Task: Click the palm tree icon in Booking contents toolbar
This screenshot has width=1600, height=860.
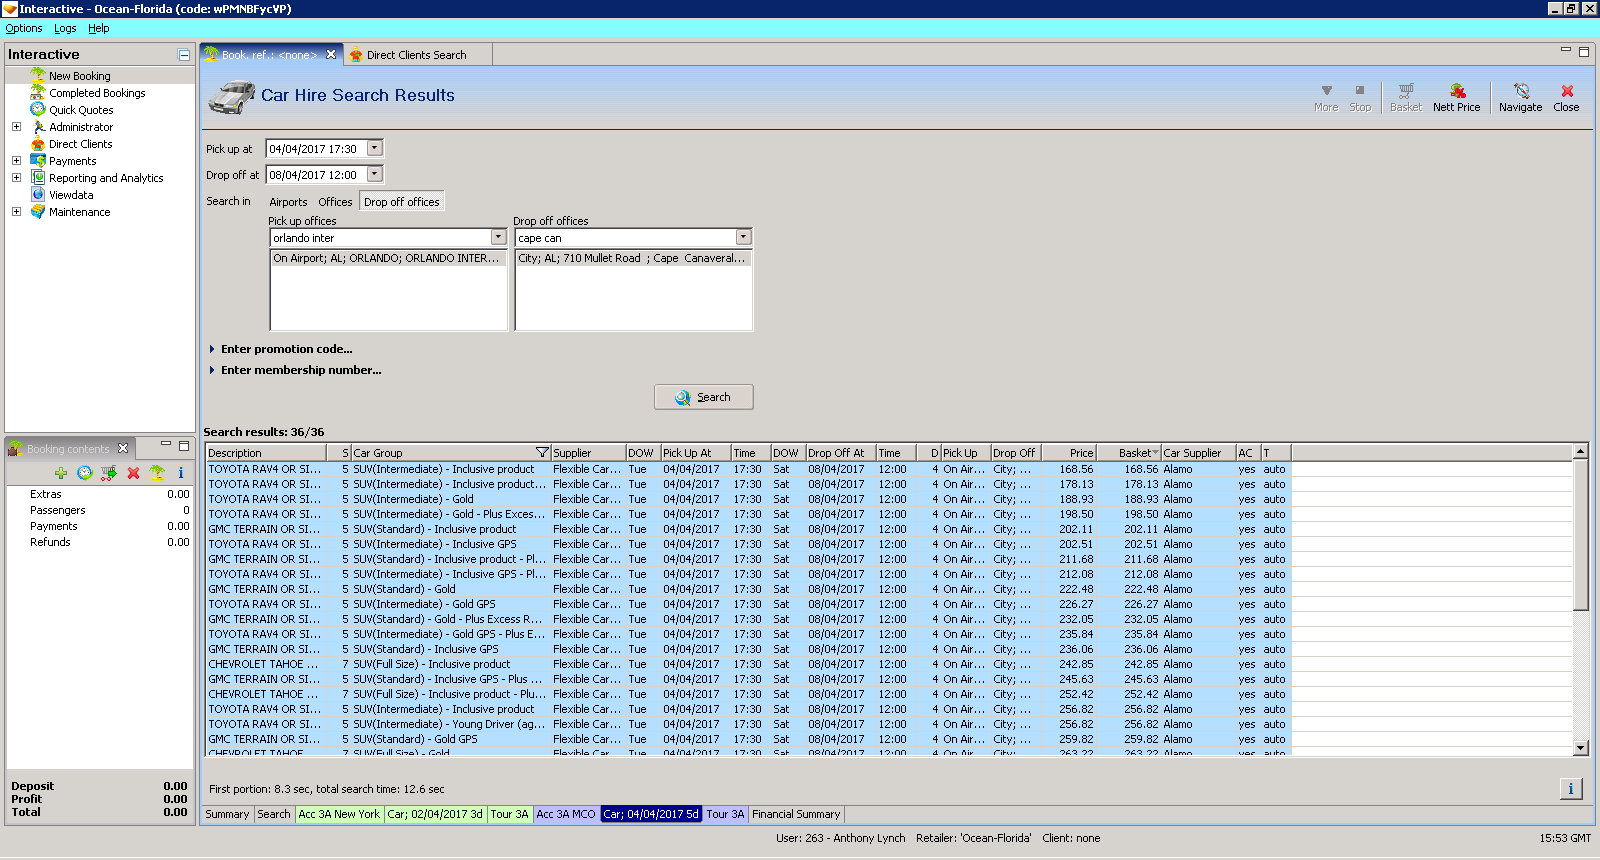Action: [157, 473]
